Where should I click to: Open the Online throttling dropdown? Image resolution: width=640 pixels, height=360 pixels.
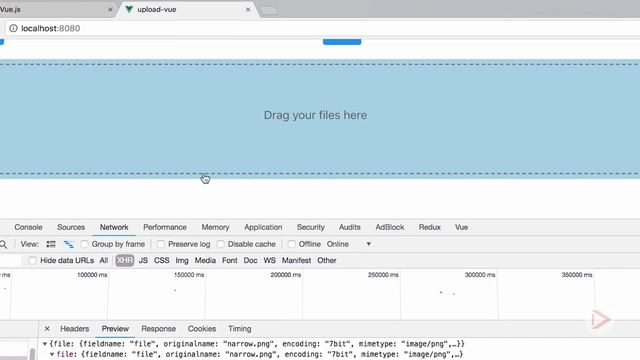click(349, 244)
